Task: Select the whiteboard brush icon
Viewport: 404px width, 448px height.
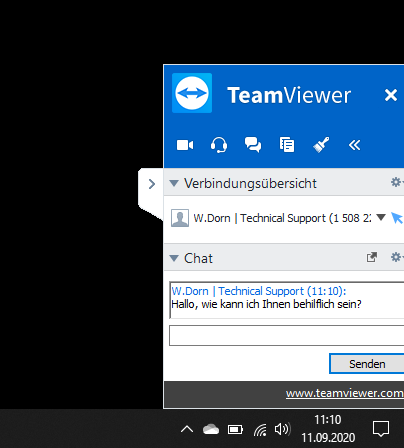Action: [321, 145]
